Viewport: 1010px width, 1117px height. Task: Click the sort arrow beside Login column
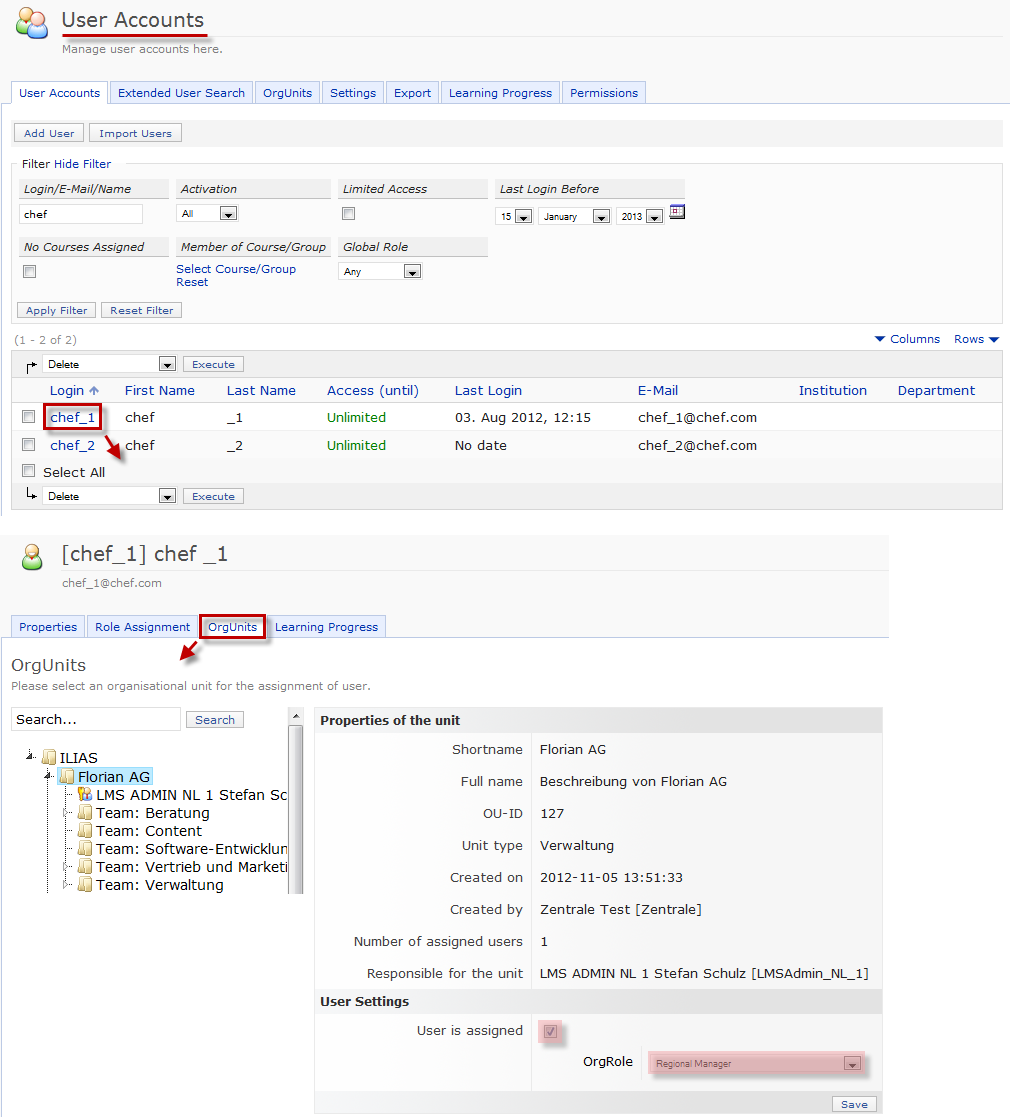click(x=94, y=391)
